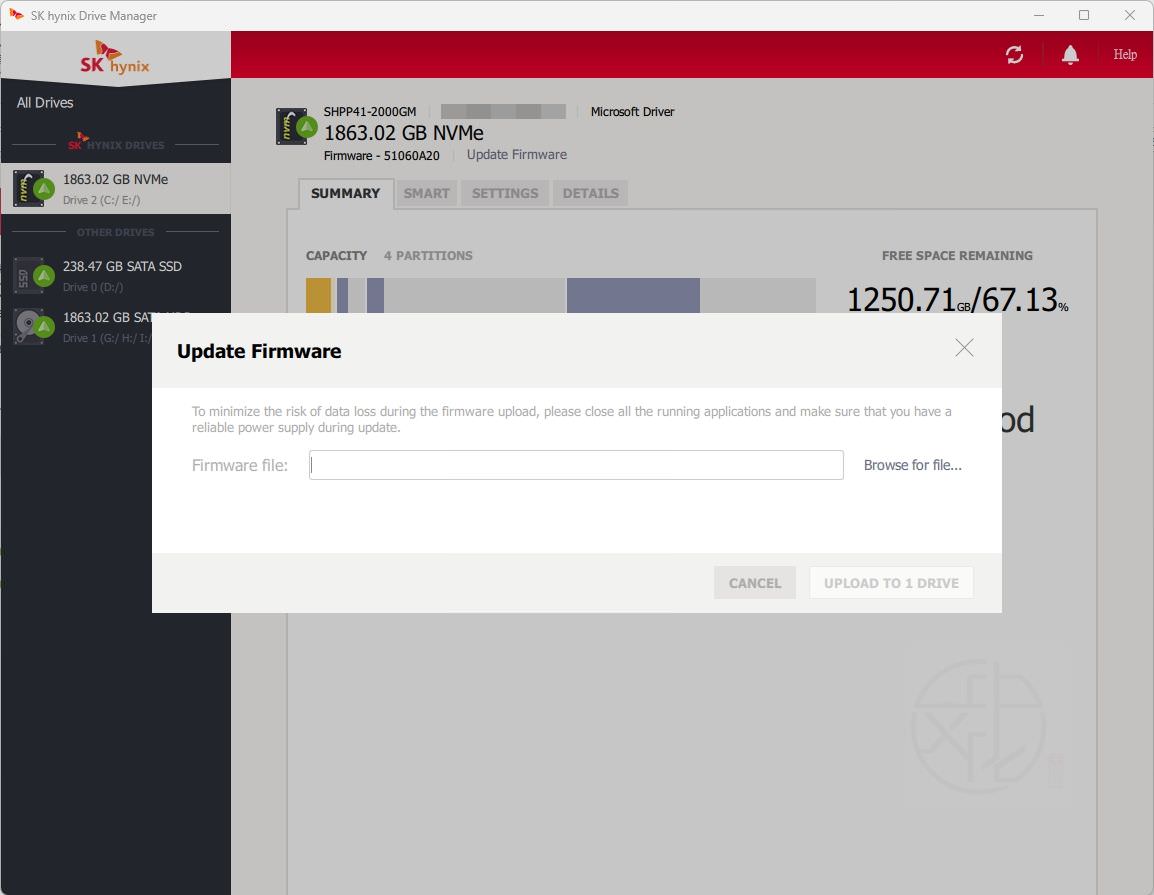
Task: Click the app icon in the title bar
Action: (16, 15)
